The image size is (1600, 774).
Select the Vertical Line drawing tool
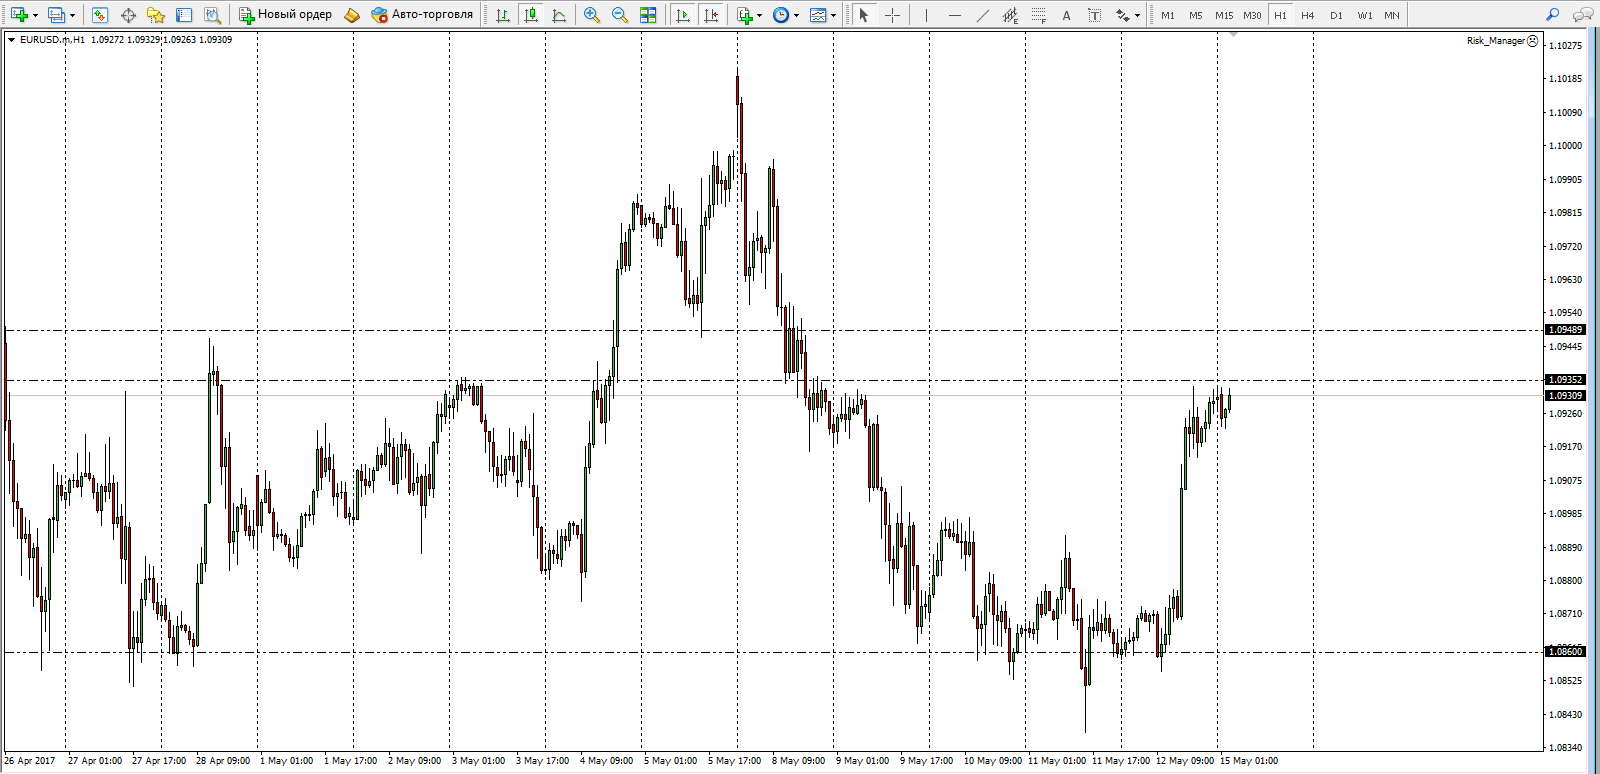coord(926,15)
